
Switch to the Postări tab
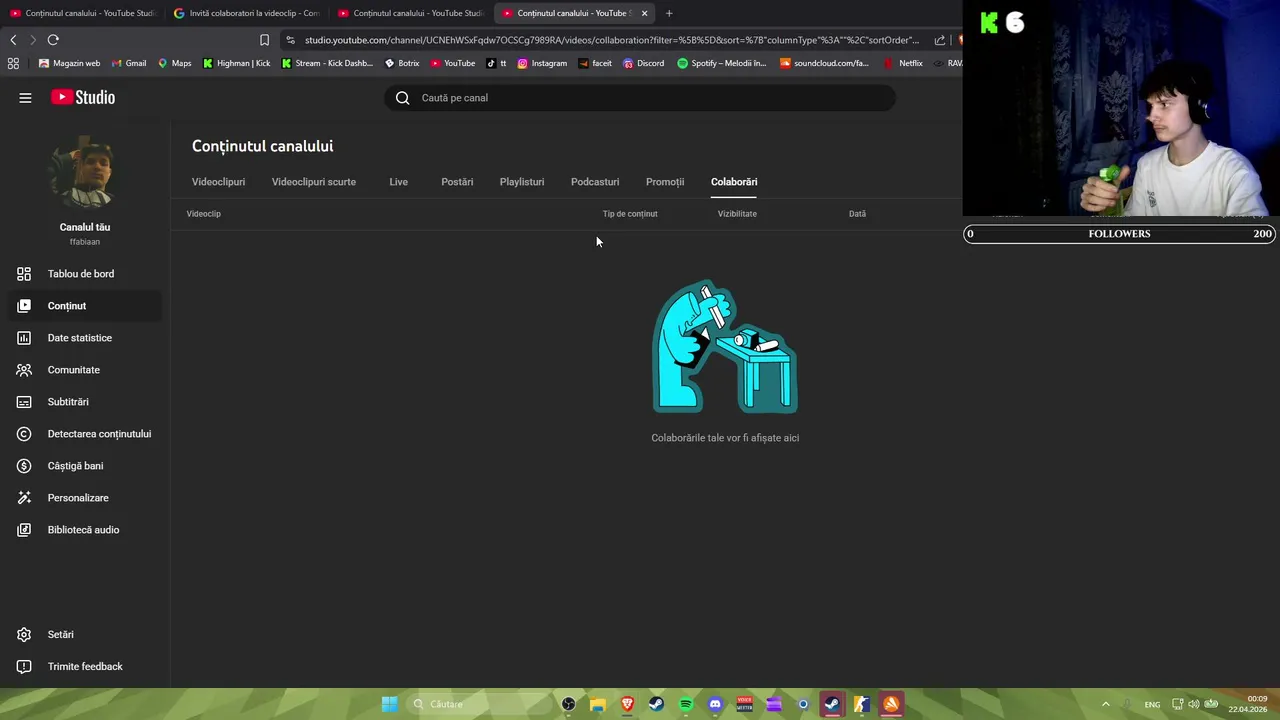(457, 182)
